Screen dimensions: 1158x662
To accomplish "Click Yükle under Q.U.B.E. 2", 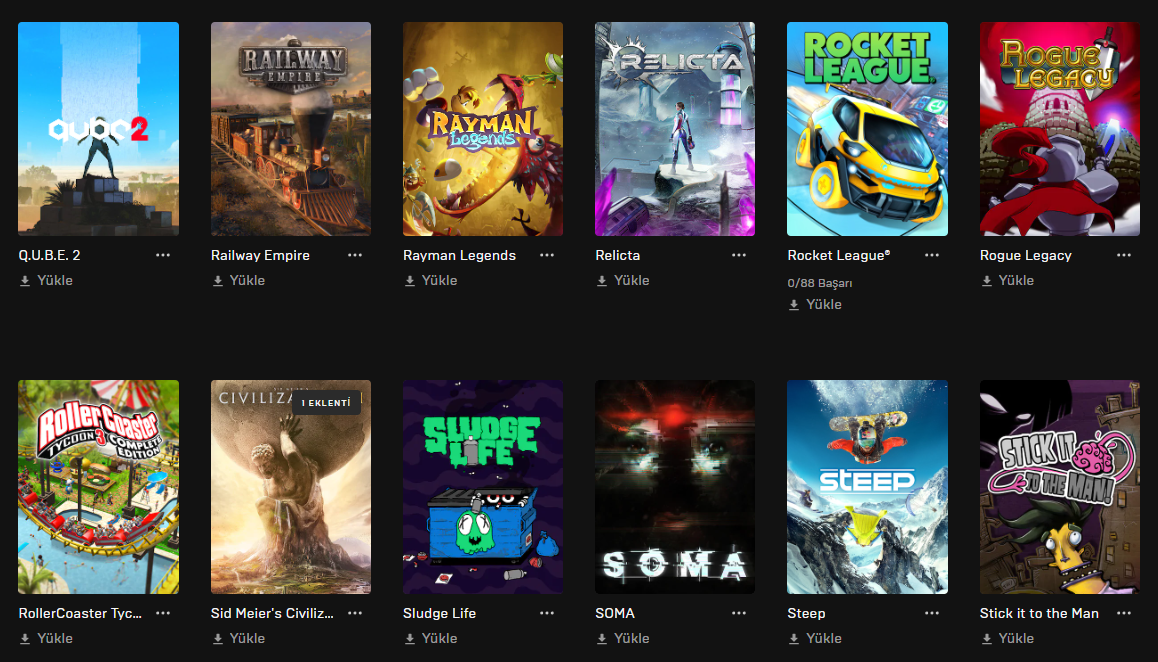I will [x=46, y=281].
